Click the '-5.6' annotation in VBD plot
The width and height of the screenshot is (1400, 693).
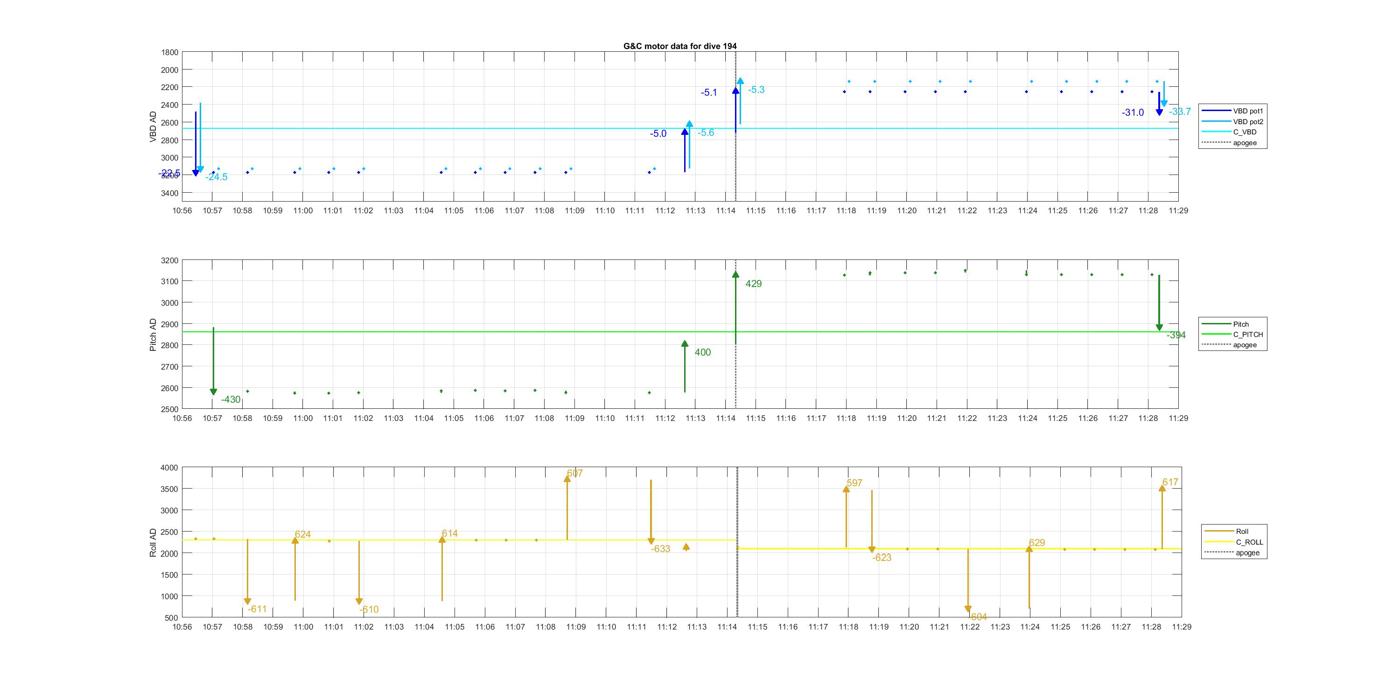[x=706, y=133]
